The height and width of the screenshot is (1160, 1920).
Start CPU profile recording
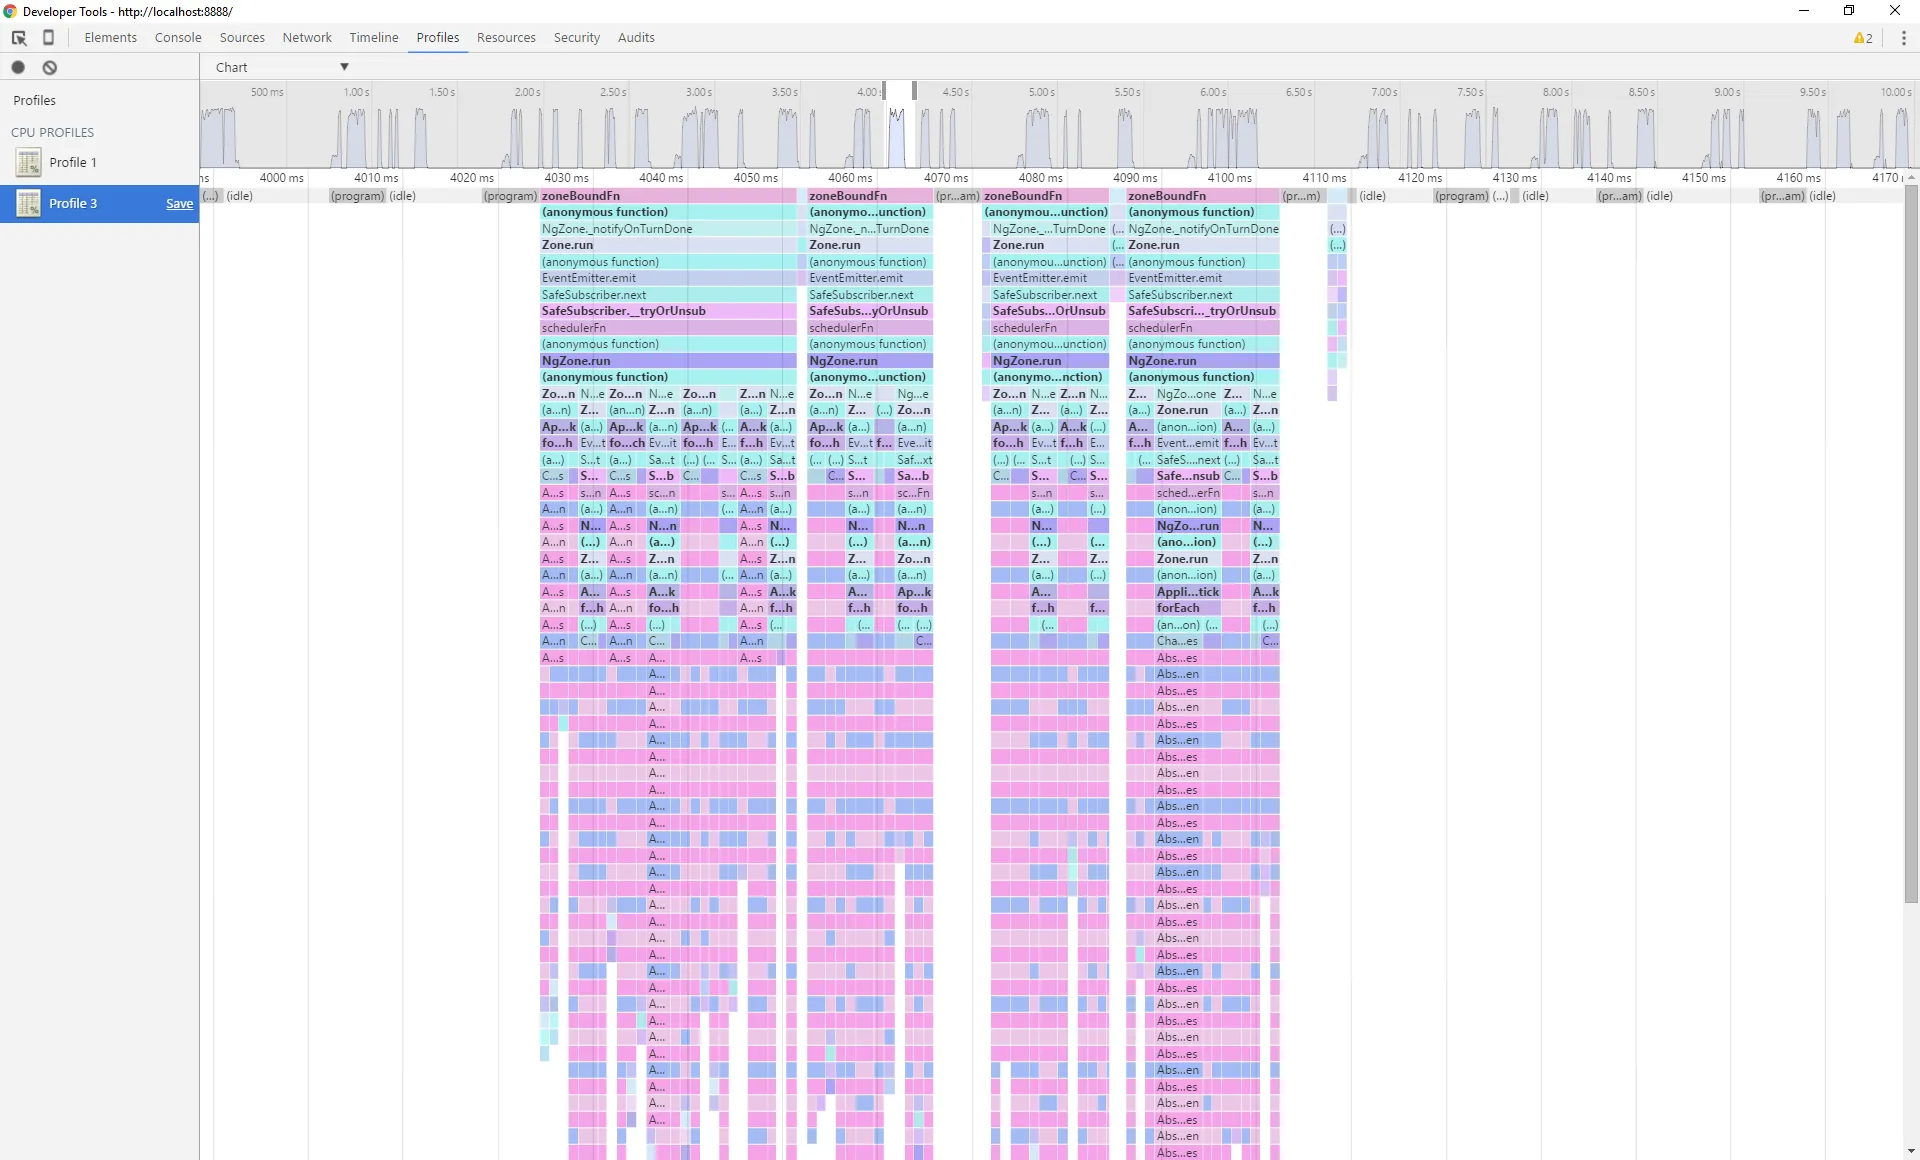tap(18, 67)
